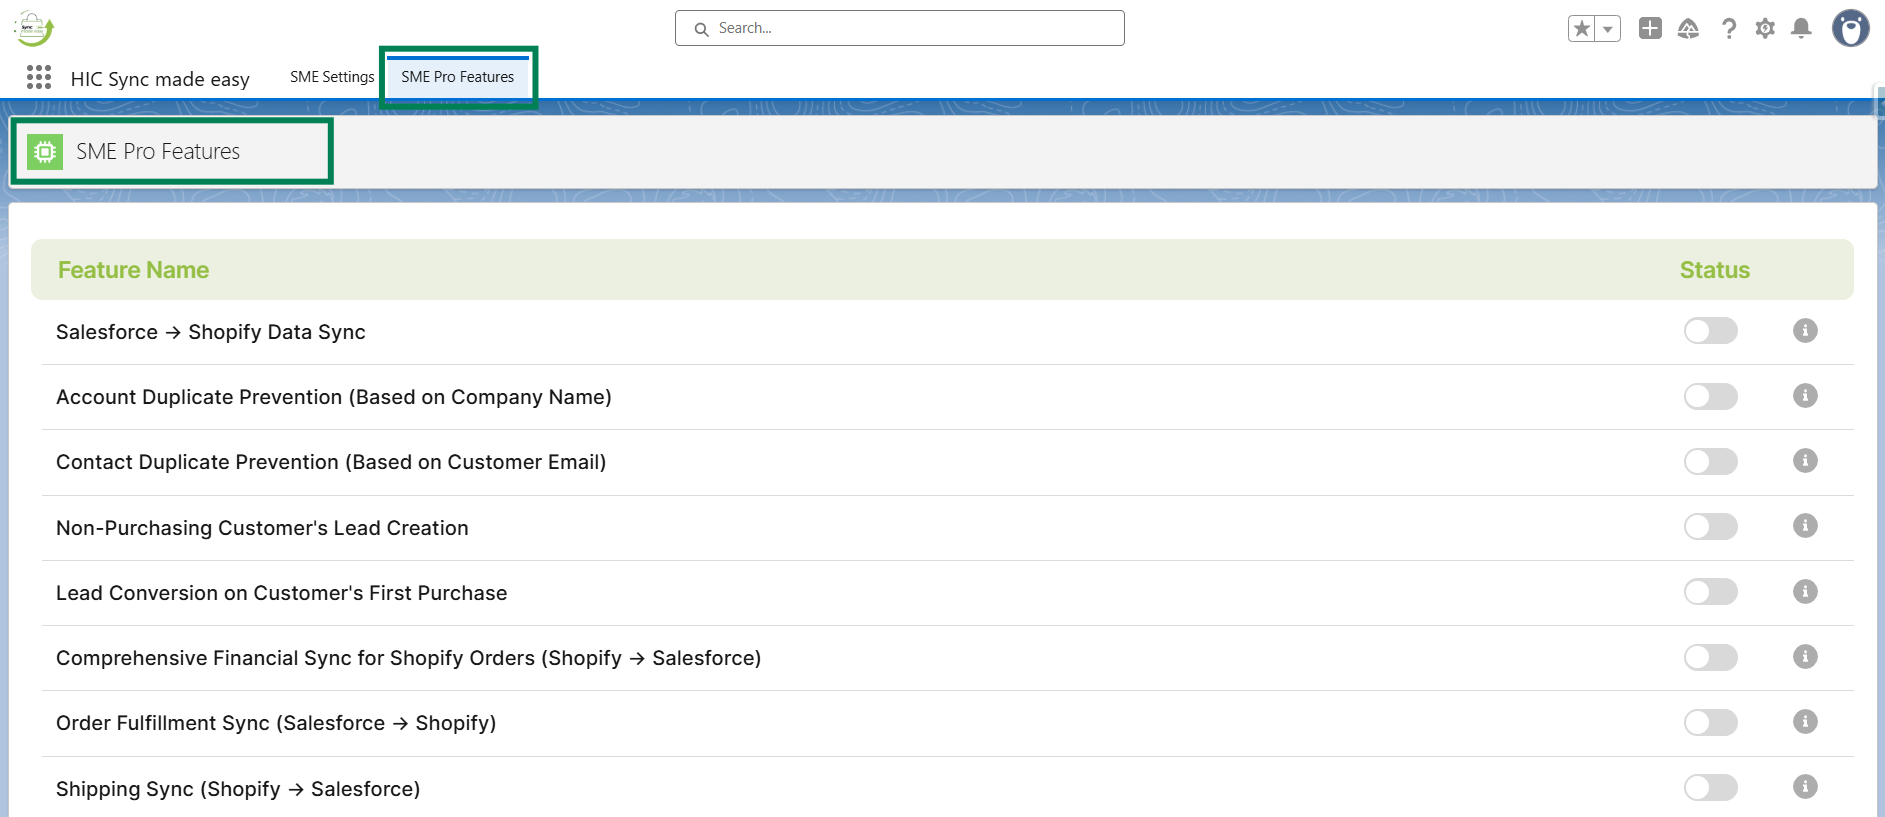Toggle Contact Duplicate Prevention switch
This screenshot has height=817, width=1885.
(x=1710, y=461)
